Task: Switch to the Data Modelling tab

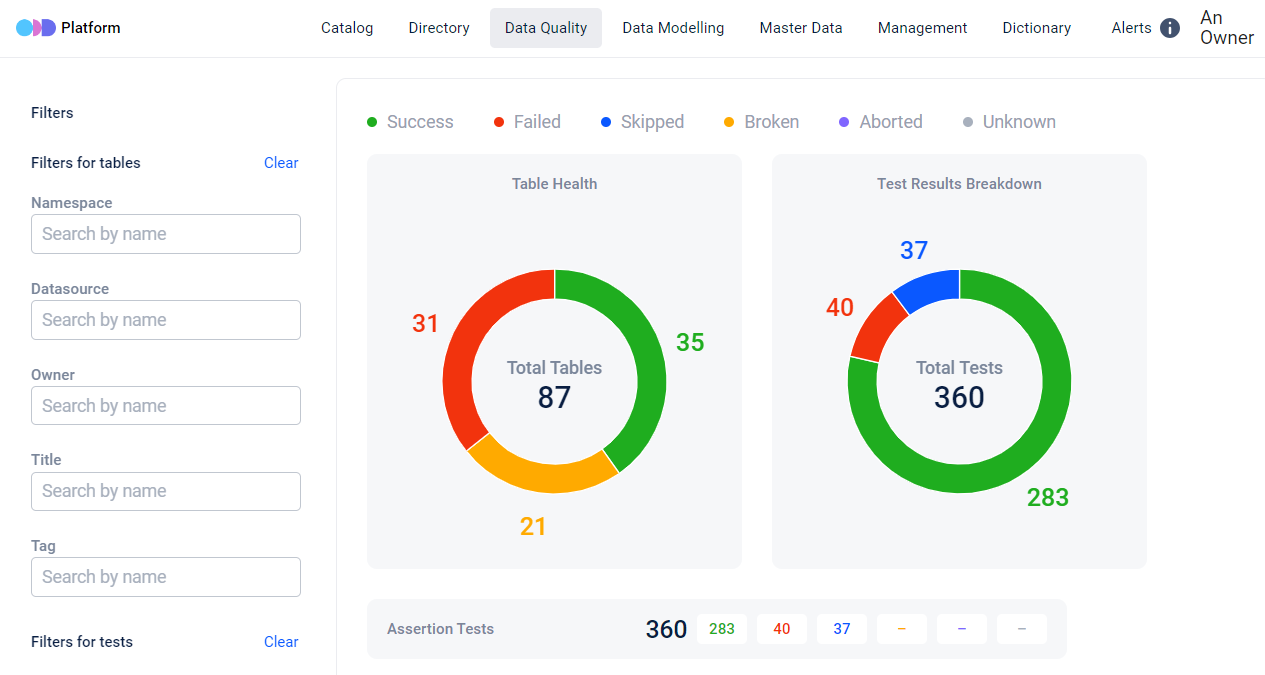Action: tap(673, 28)
